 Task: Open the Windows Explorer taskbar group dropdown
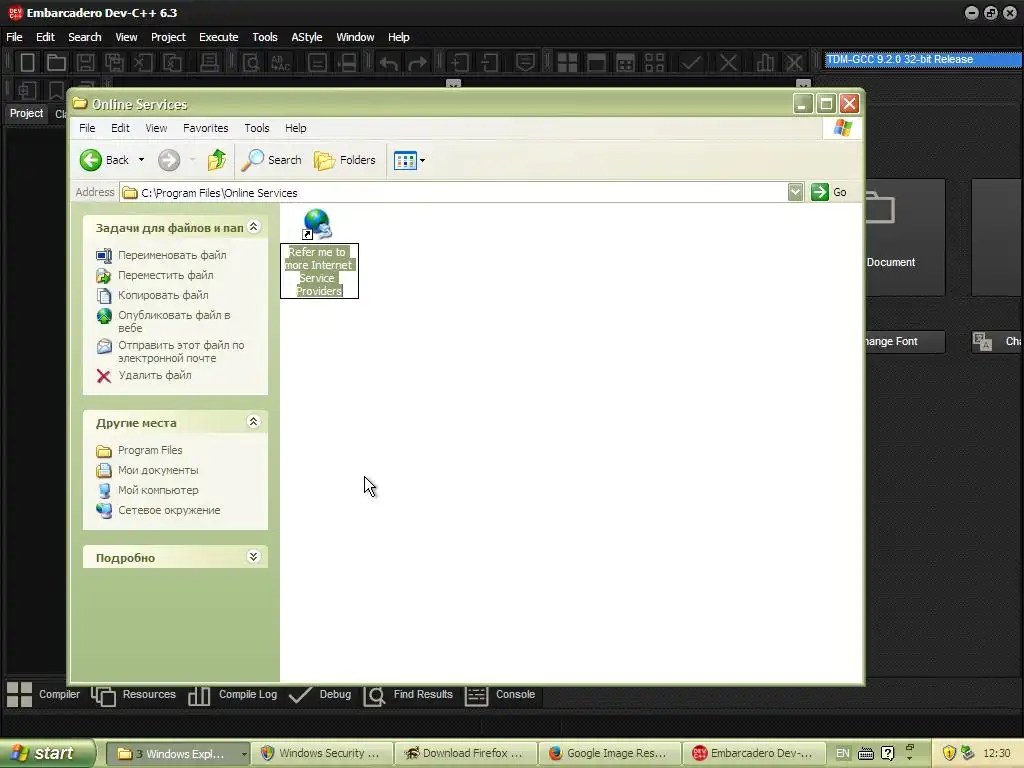click(244, 754)
